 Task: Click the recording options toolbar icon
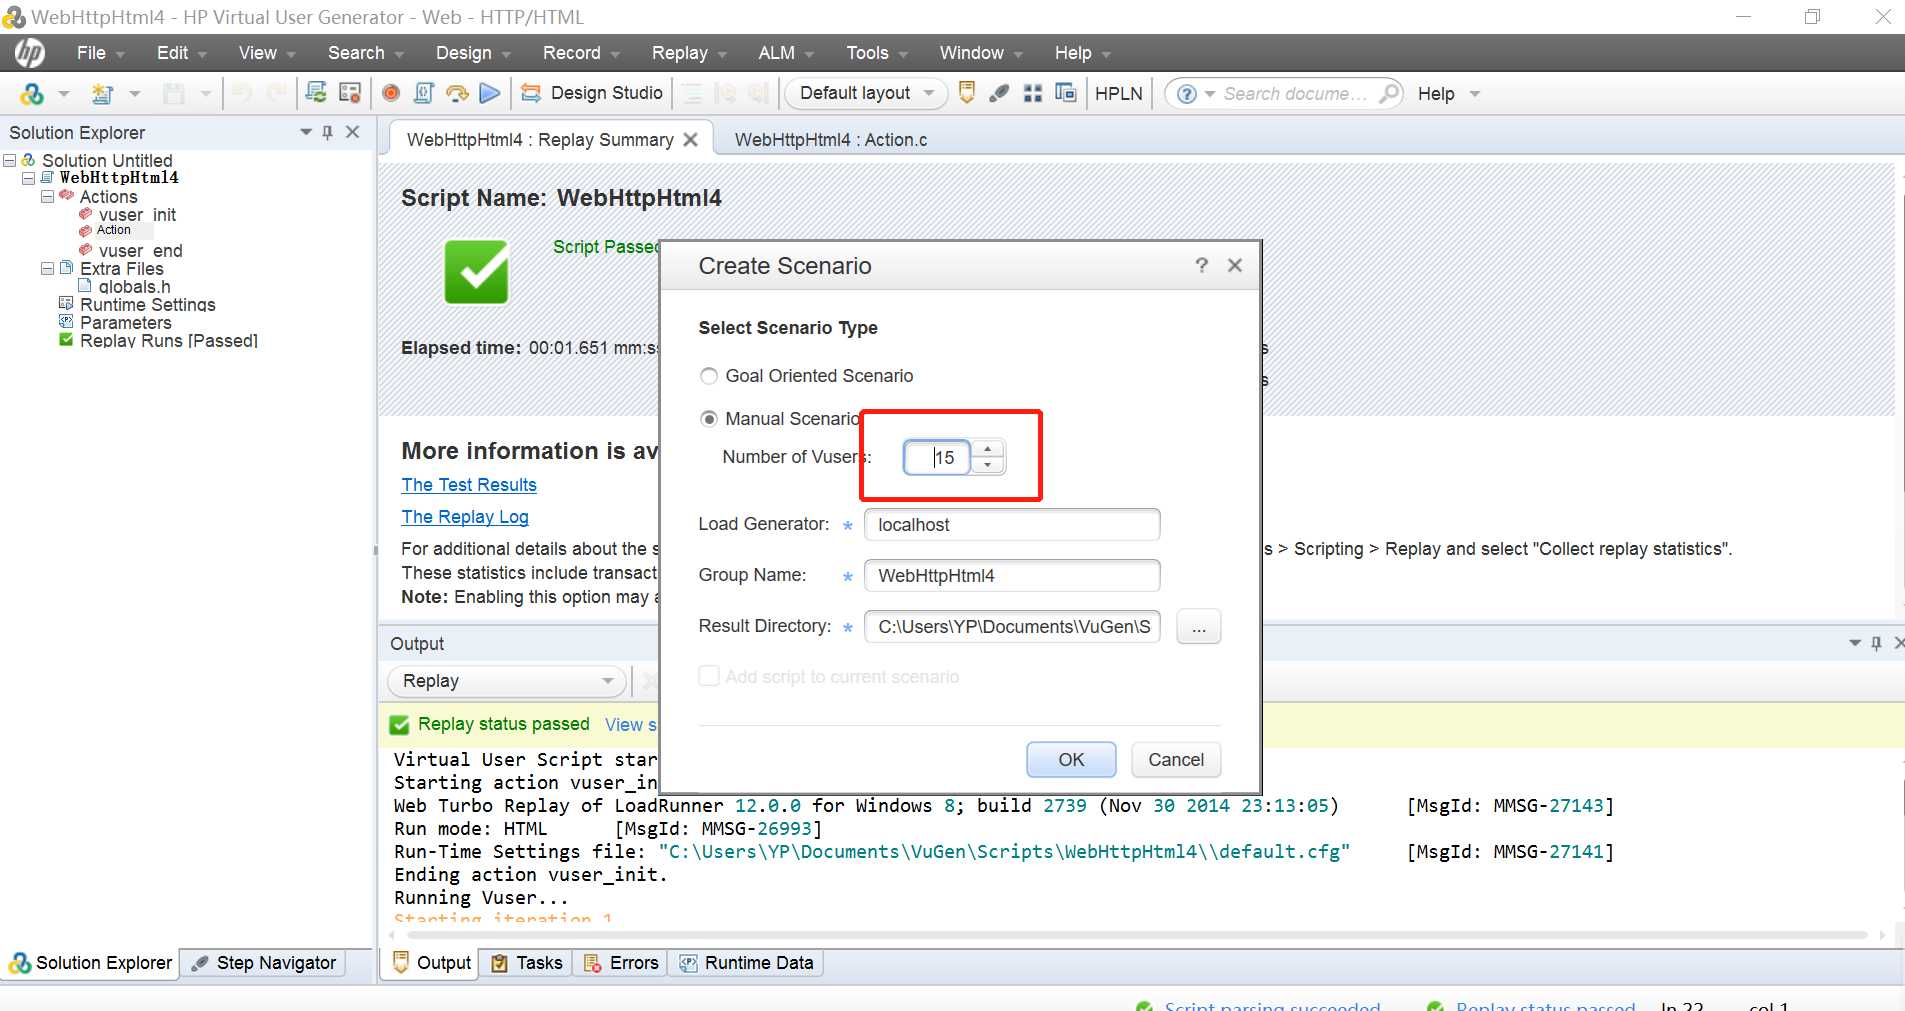350,93
